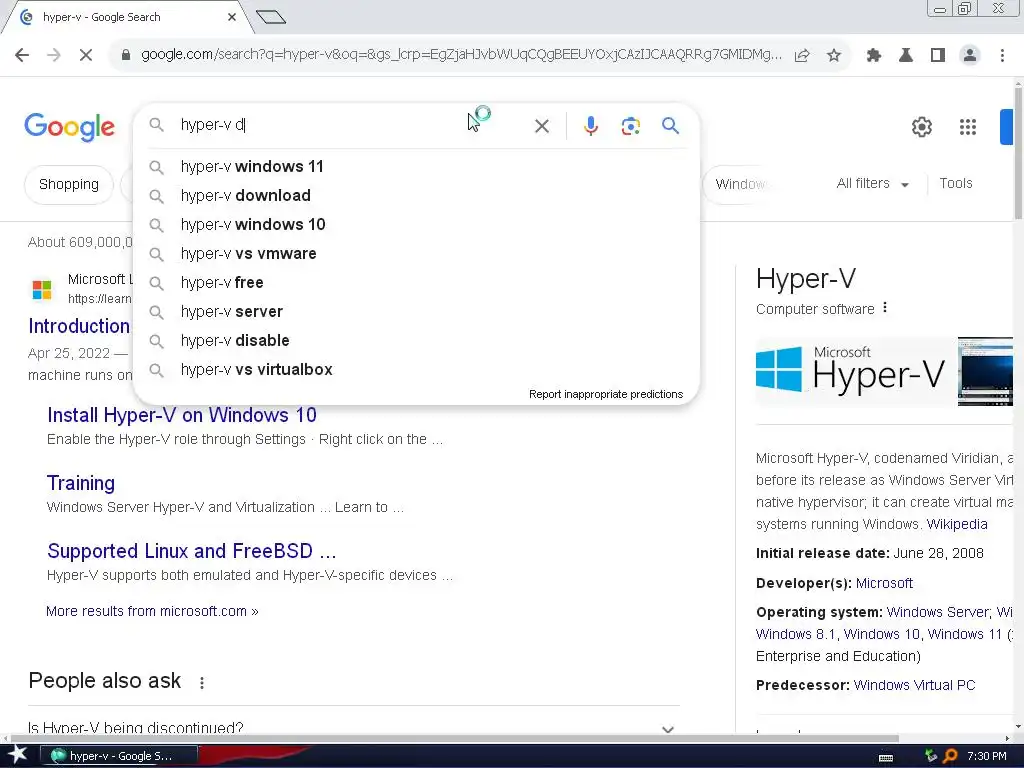Open Google quick settings gear
The height and width of the screenshot is (768, 1024).
[921, 127]
